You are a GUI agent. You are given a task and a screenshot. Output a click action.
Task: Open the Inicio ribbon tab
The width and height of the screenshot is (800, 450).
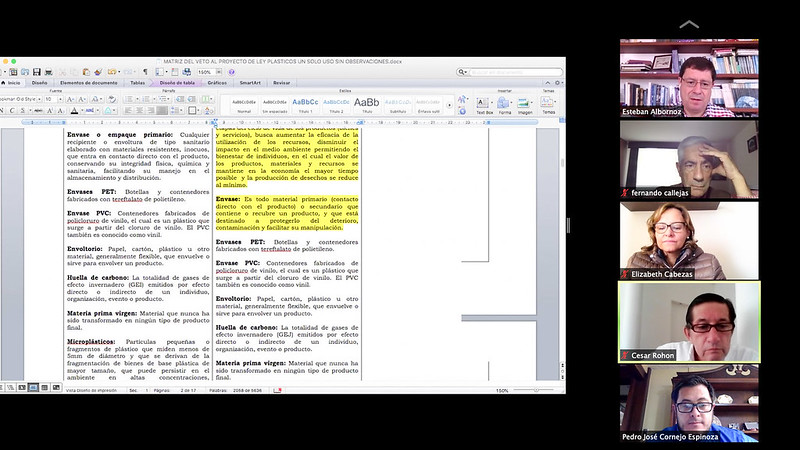[11, 83]
